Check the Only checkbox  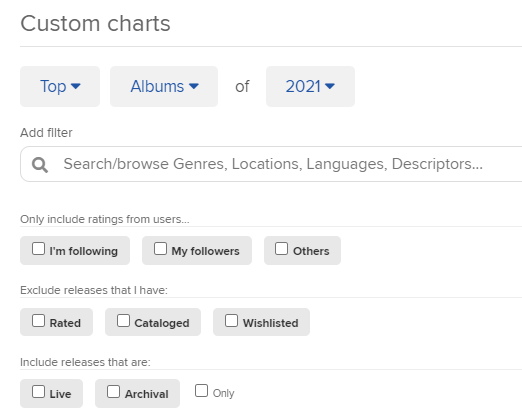click(201, 391)
